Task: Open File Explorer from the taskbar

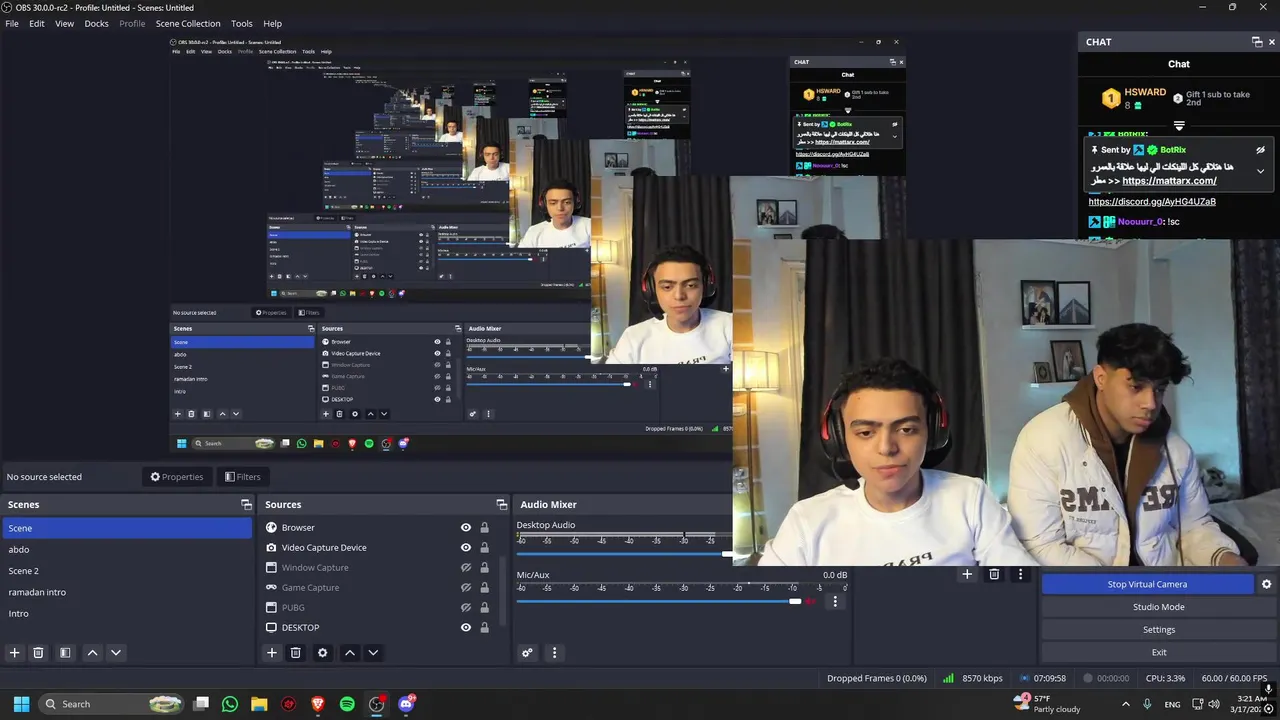Action: tap(259, 704)
